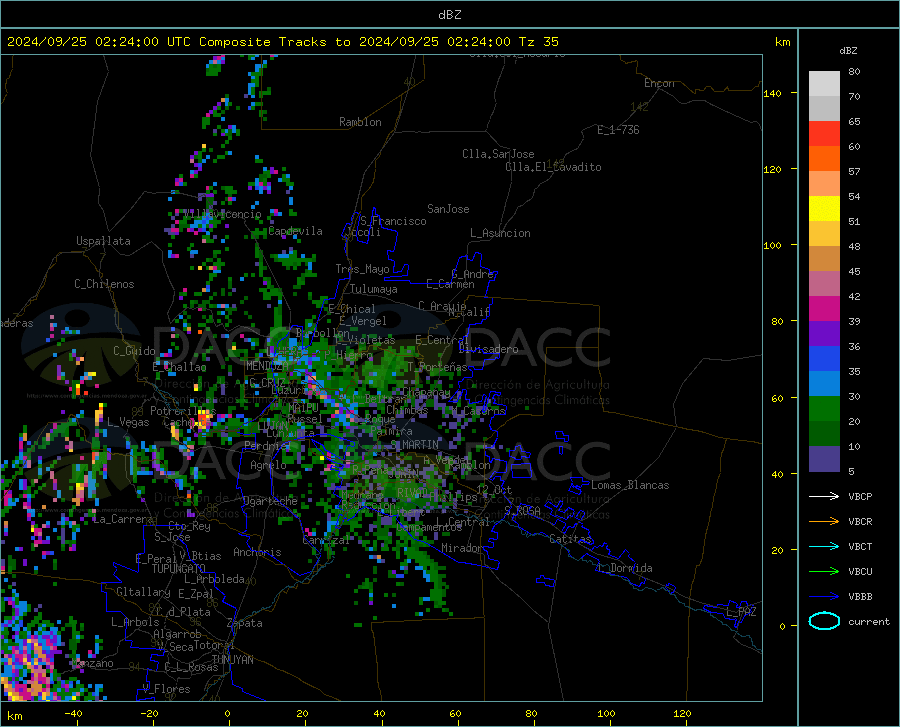
Task: Click the C_Guido map label
Action: click(x=134, y=351)
